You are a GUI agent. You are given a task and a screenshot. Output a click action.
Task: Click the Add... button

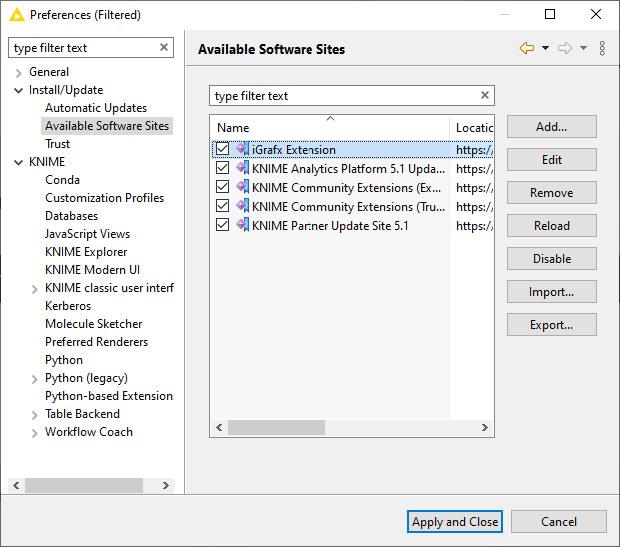[x=551, y=127]
